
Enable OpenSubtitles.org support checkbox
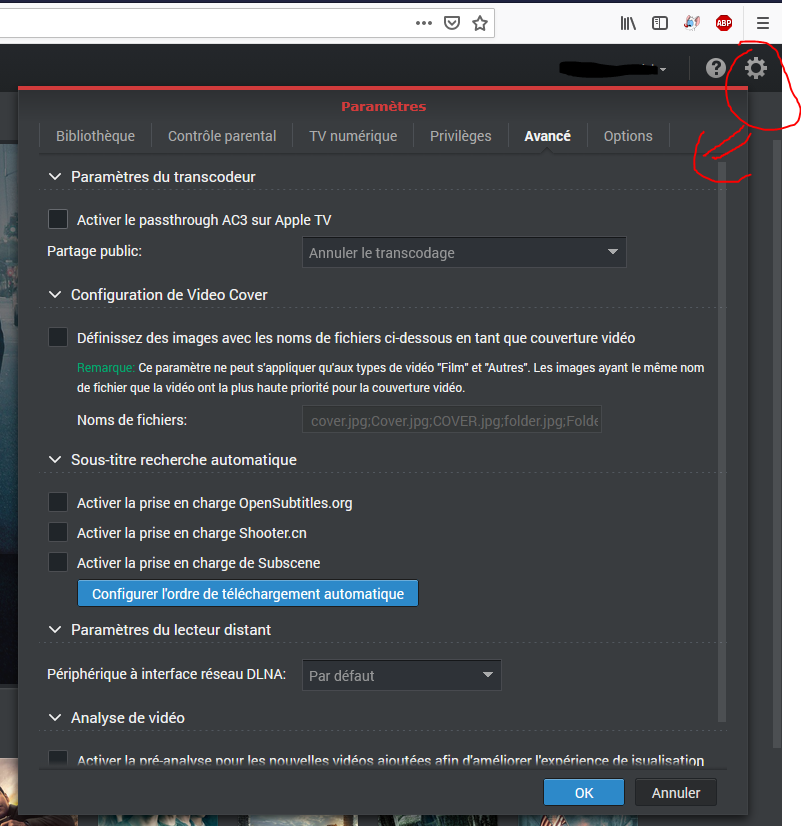58,503
